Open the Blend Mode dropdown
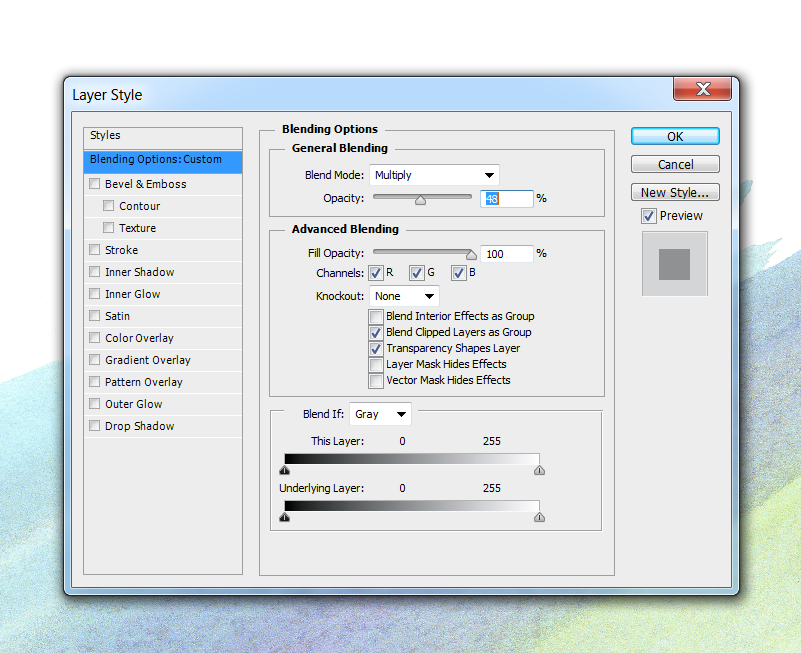Image resolution: width=801 pixels, height=653 pixels. (x=434, y=175)
